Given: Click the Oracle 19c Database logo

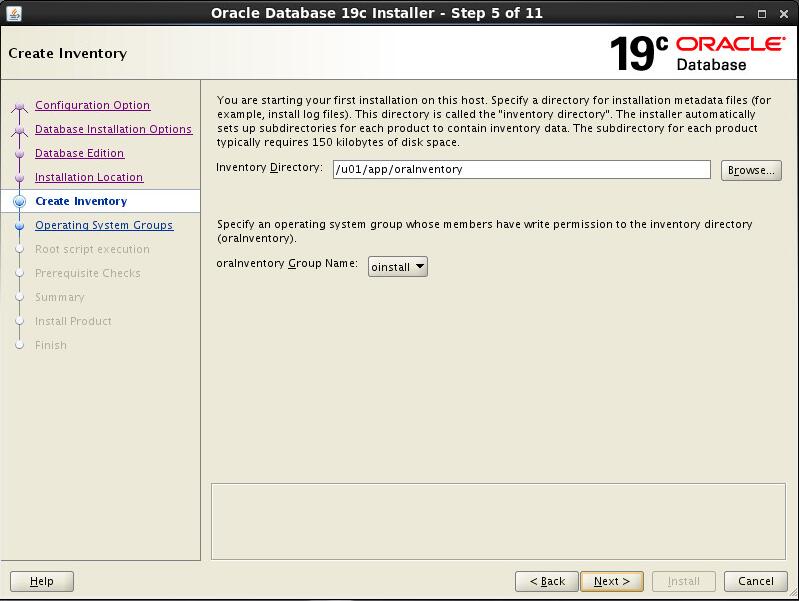Looking at the screenshot, I should pyautogui.click(x=698, y=53).
